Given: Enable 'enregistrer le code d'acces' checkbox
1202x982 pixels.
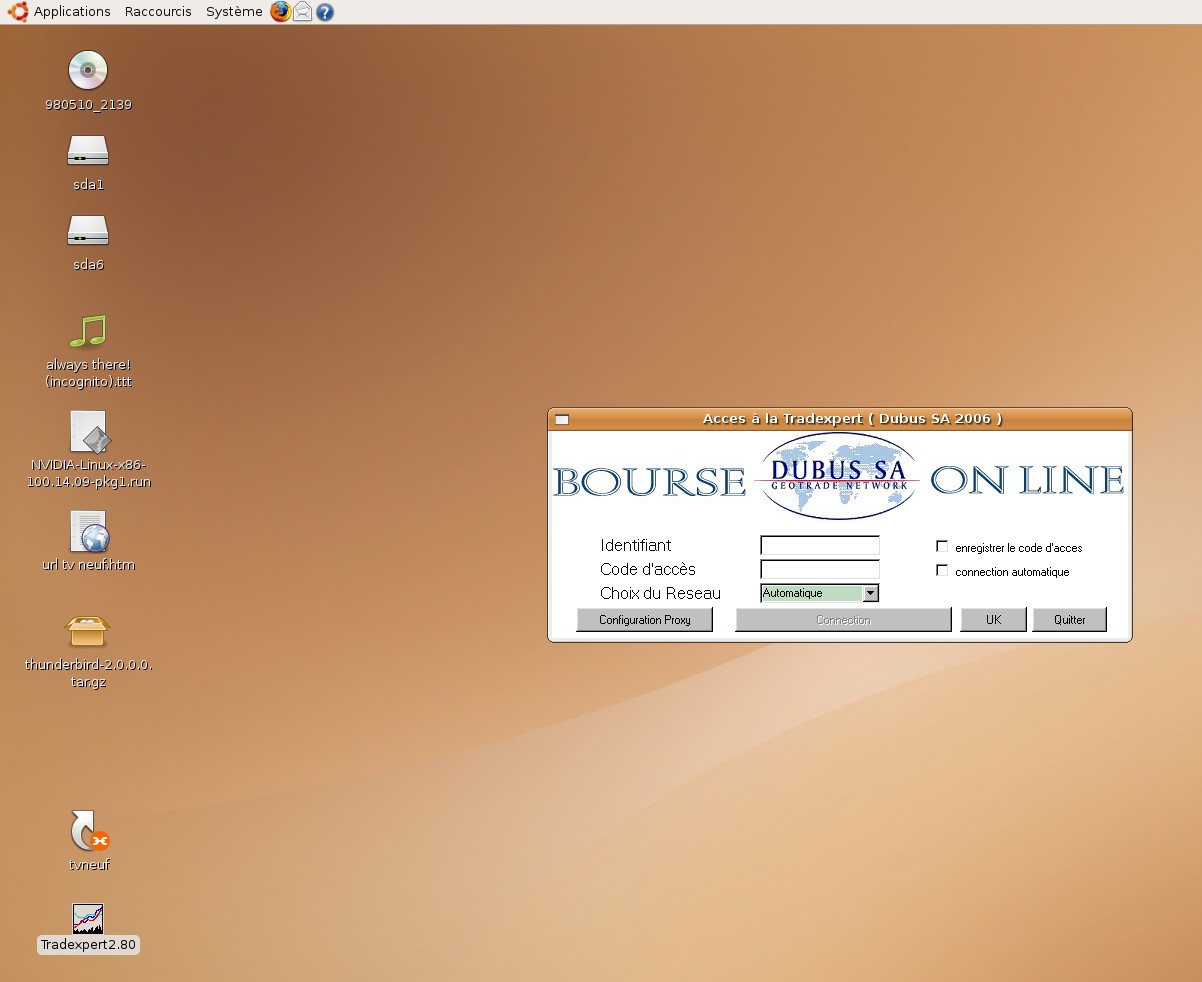Looking at the screenshot, I should pyautogui.click(x=942, y=547).
